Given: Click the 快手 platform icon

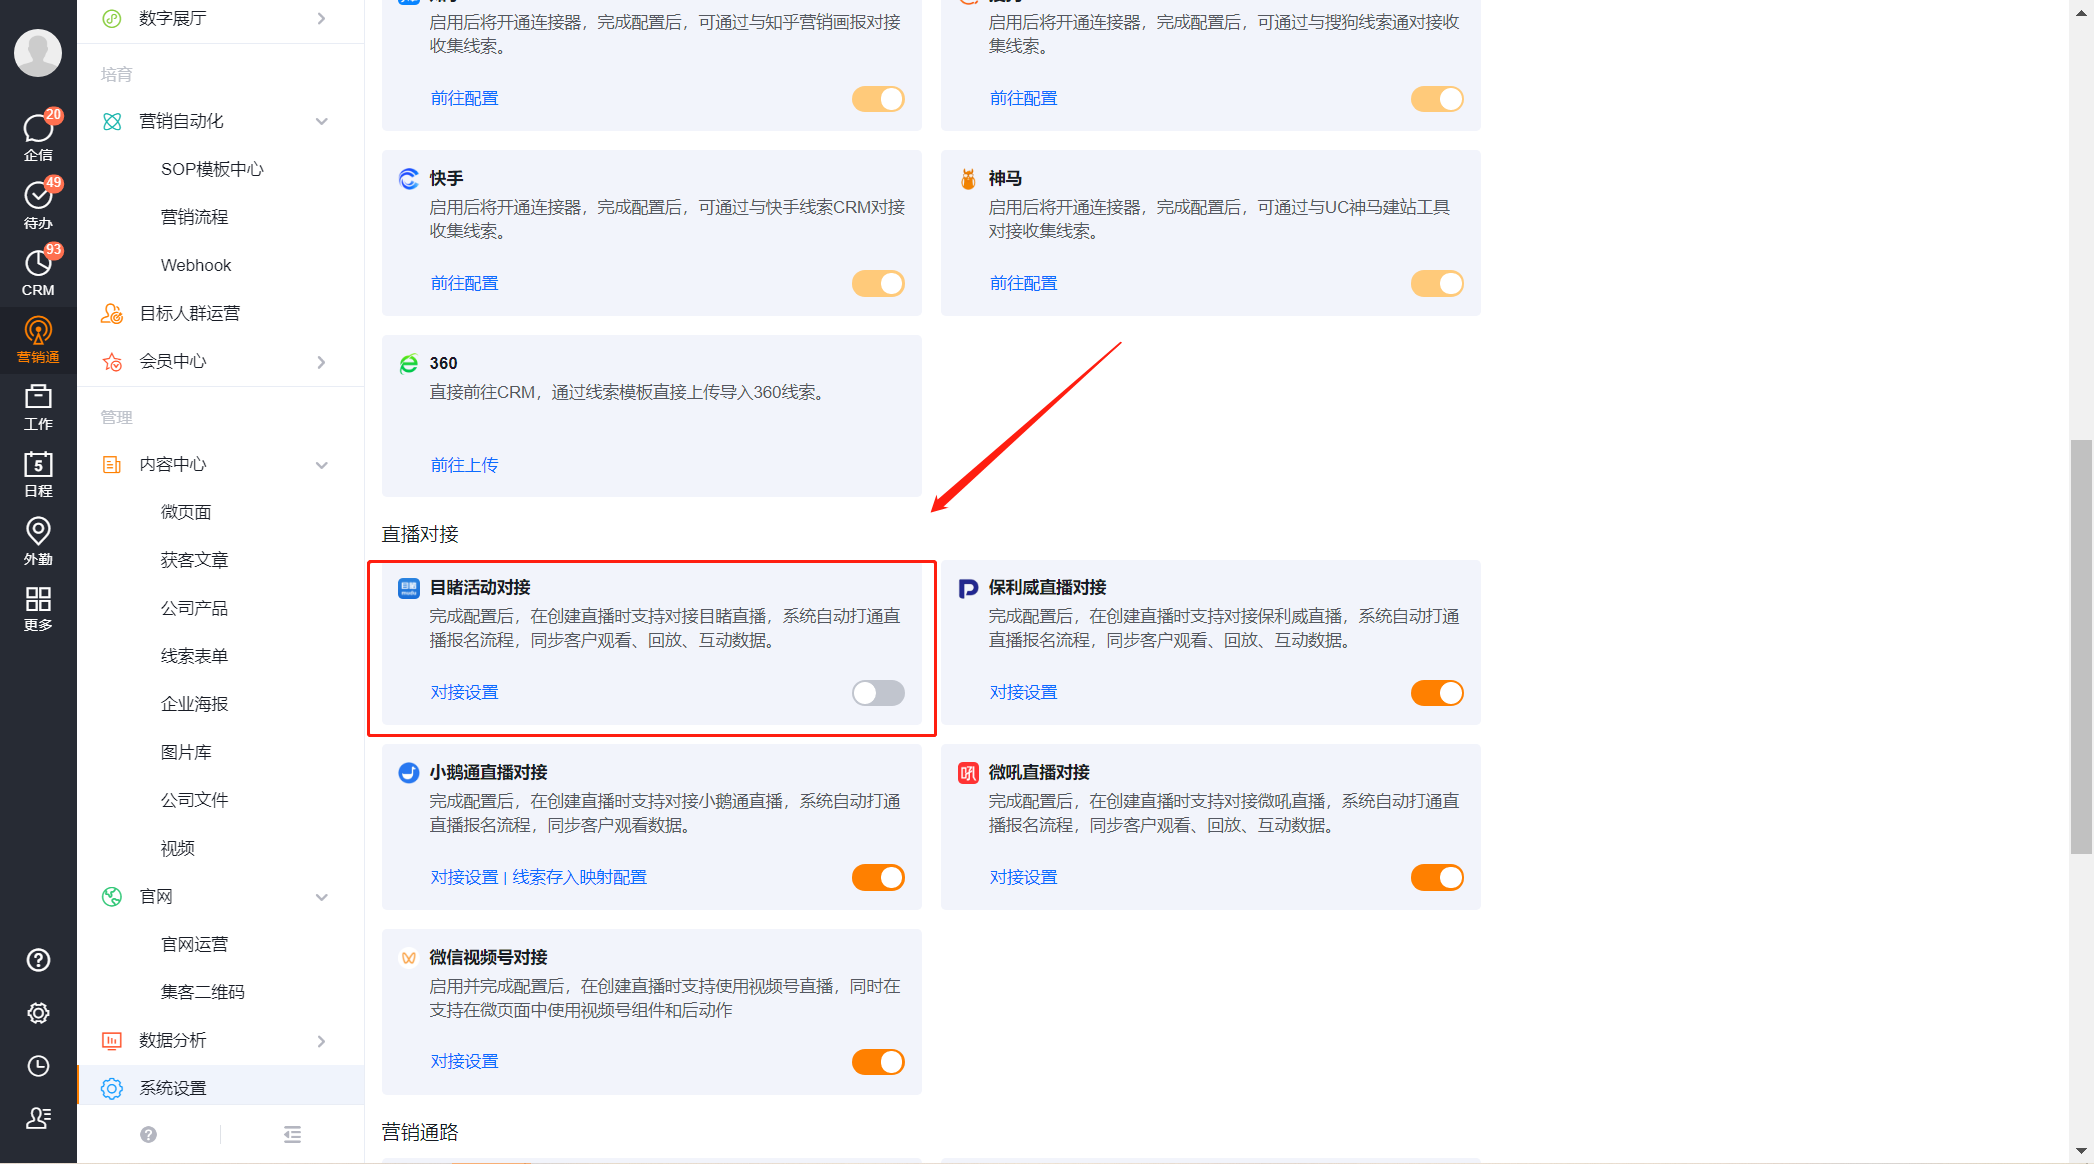Looking at the screenshot, I should click(x=409, y=179).
